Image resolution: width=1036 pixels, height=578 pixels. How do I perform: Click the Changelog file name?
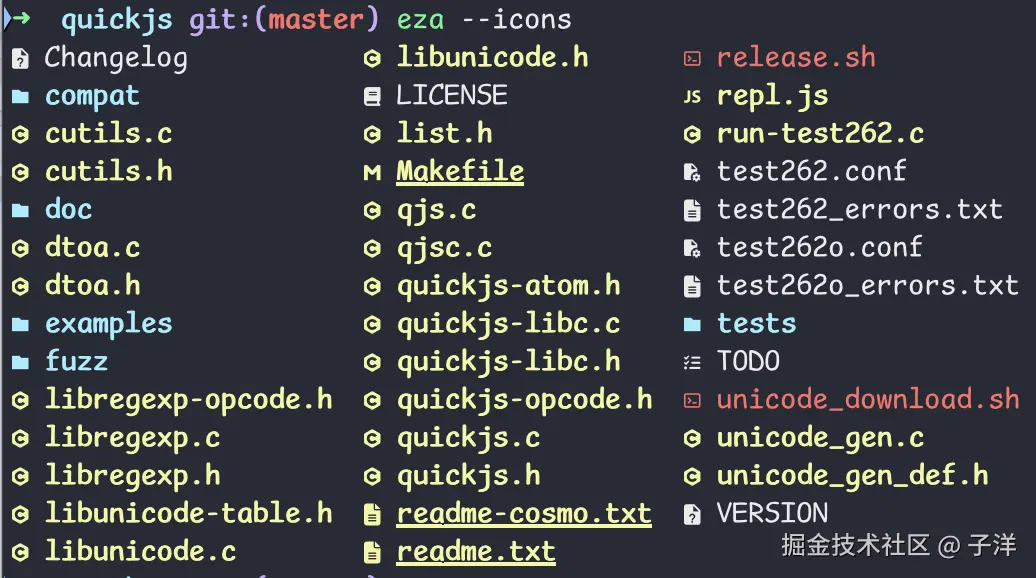(116, 58)
